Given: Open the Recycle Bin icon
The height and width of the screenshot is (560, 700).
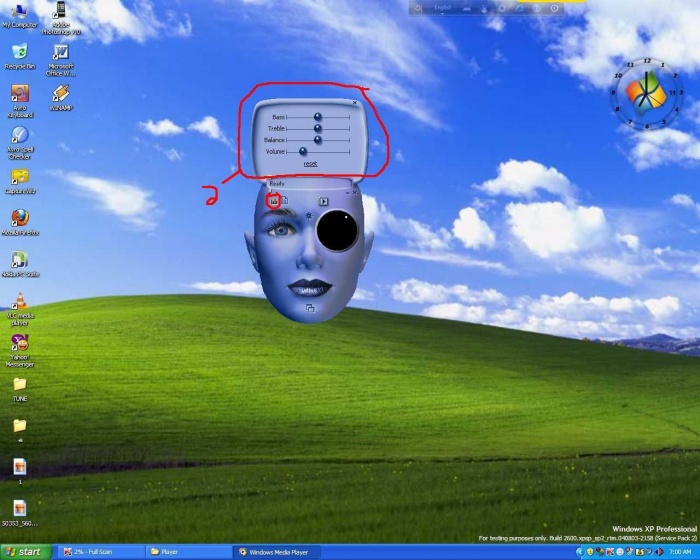Looking at the screenshot, I should [x=20, y=57].
